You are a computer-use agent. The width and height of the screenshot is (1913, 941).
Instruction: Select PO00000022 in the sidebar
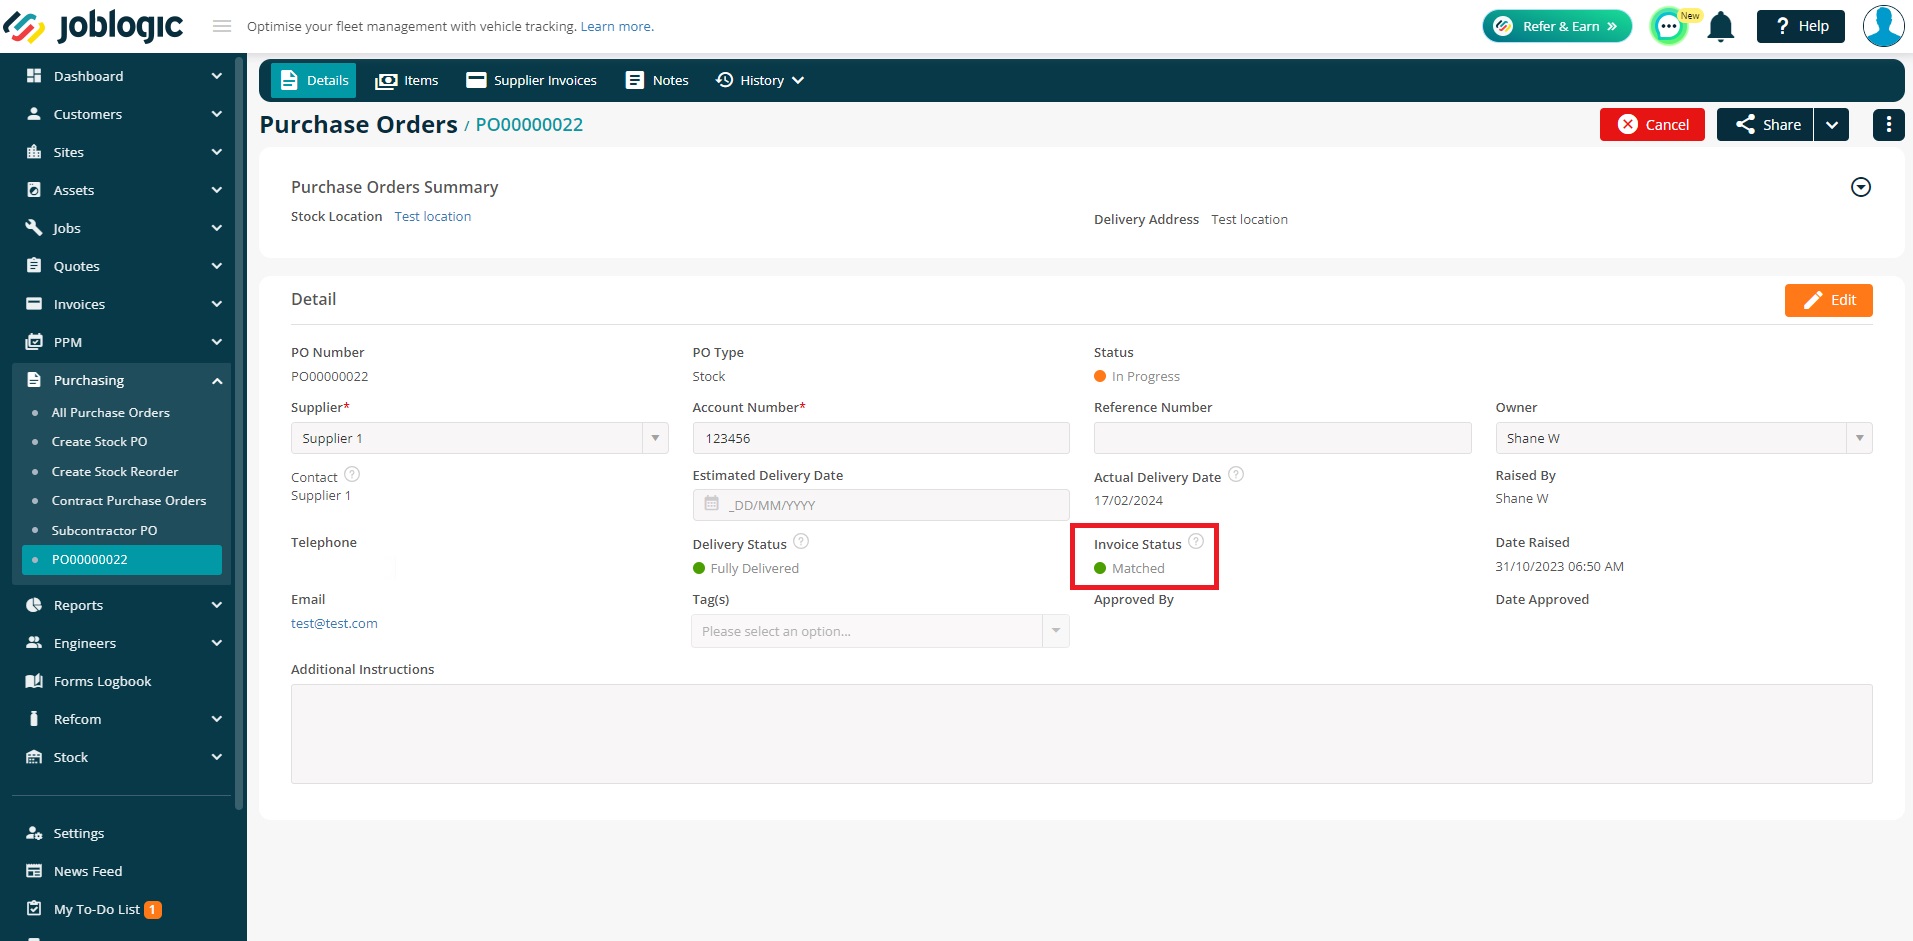point(122,560)
